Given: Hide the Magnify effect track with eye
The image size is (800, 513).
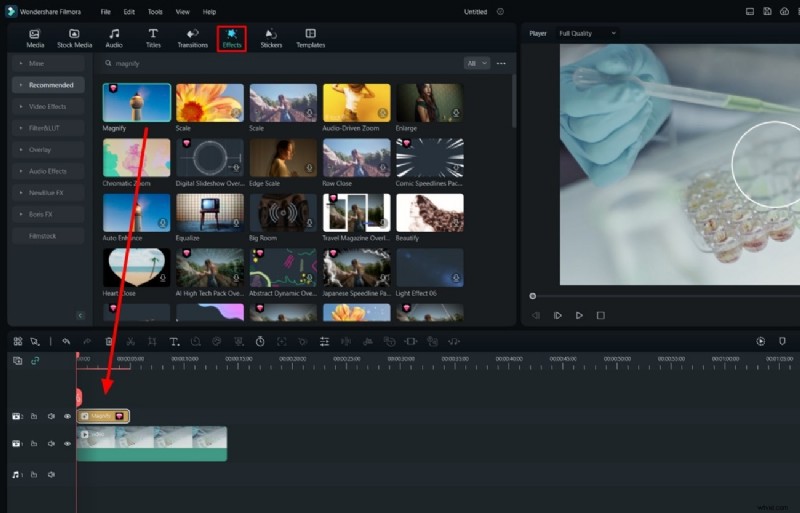Looking at the screenshot, I should coord(67,417).
